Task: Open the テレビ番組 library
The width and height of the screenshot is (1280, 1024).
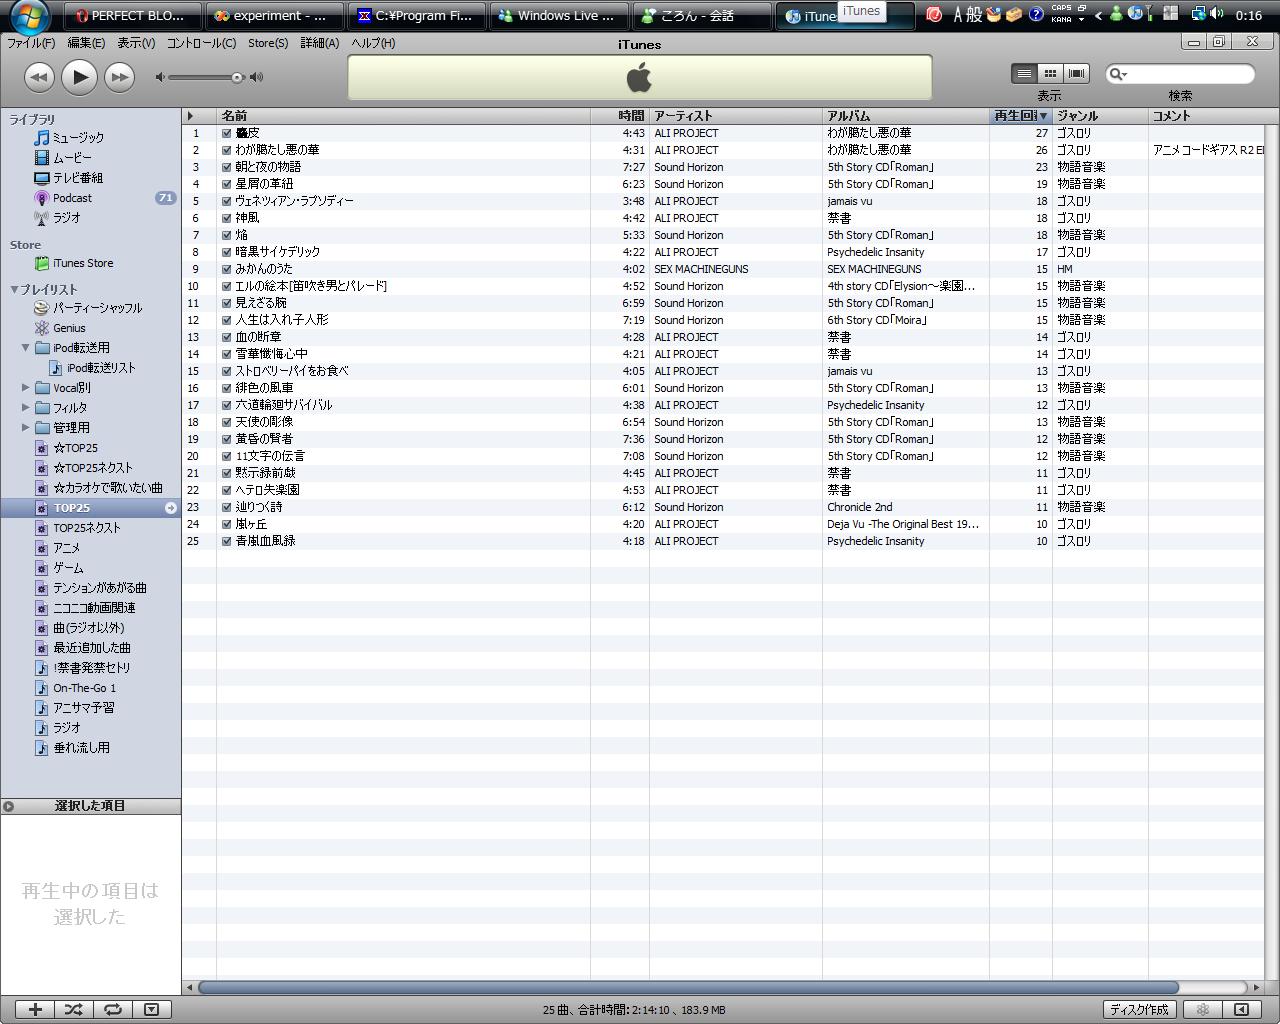Action: [68, 178]
